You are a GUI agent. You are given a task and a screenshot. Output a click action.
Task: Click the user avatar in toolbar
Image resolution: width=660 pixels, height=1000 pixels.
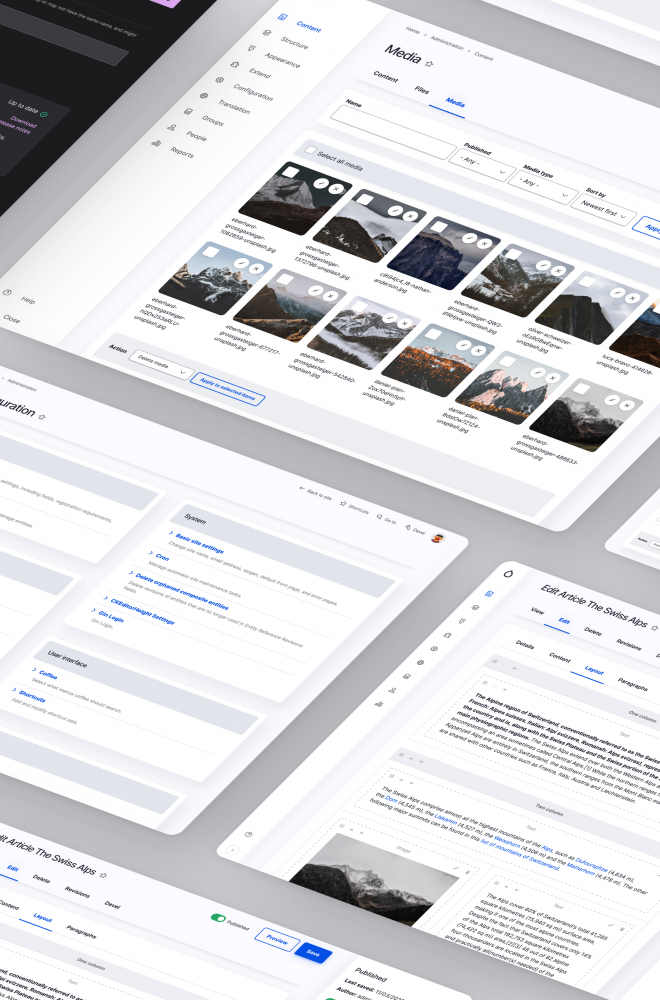tap(436, 538)
